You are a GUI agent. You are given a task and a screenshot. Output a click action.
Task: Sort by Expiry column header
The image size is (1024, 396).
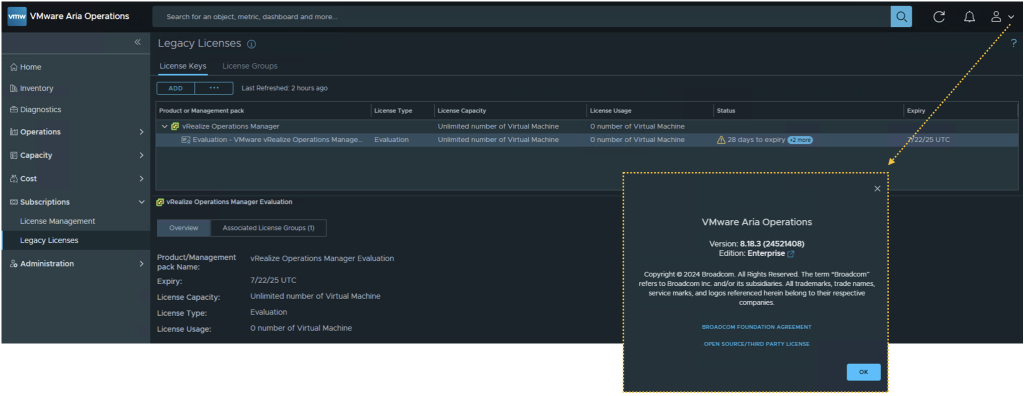pyautogui.click(x=916, y=111)
